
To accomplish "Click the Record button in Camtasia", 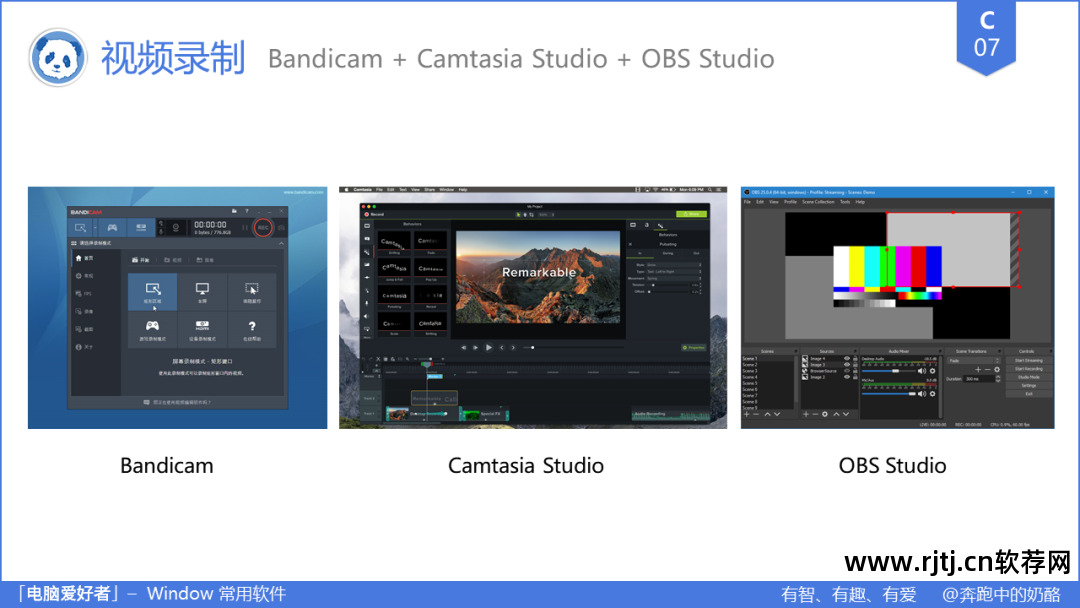I will click(x=375, y=214).
